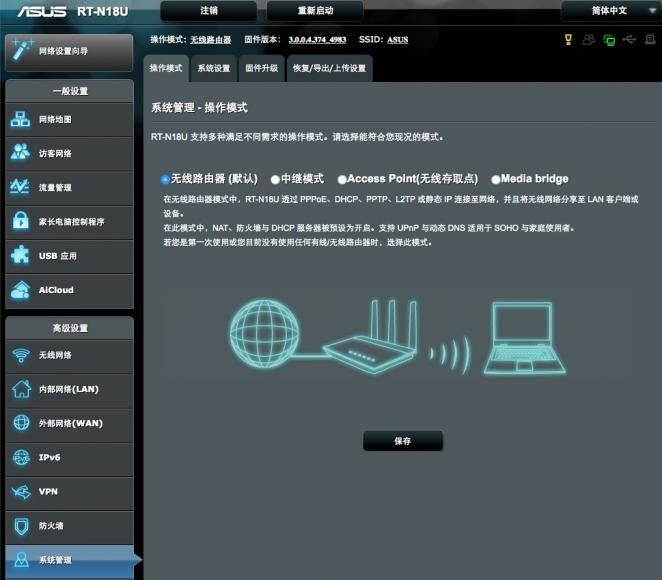The image size is (662, 580).
Task: Open the LAN house icon
Action: coord(21,389)
